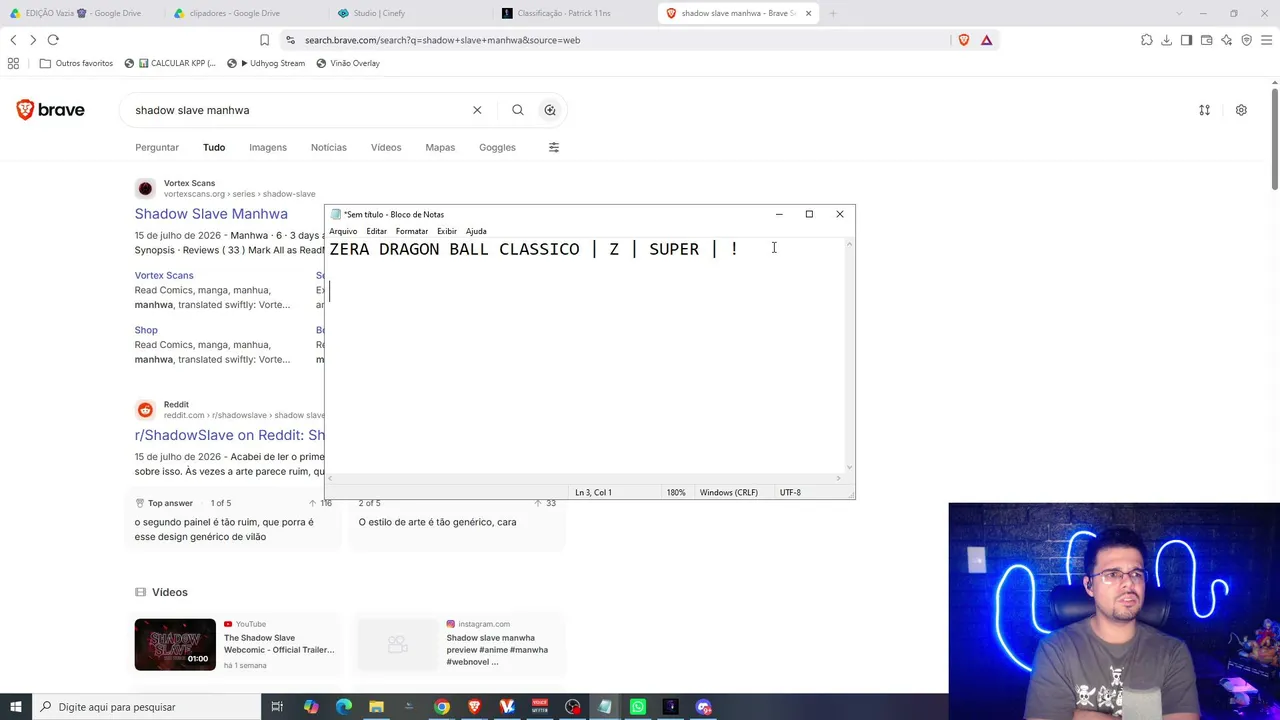
Task: Click the Notepad vertical scrollbar down arrow
Action: pos(850,467)
